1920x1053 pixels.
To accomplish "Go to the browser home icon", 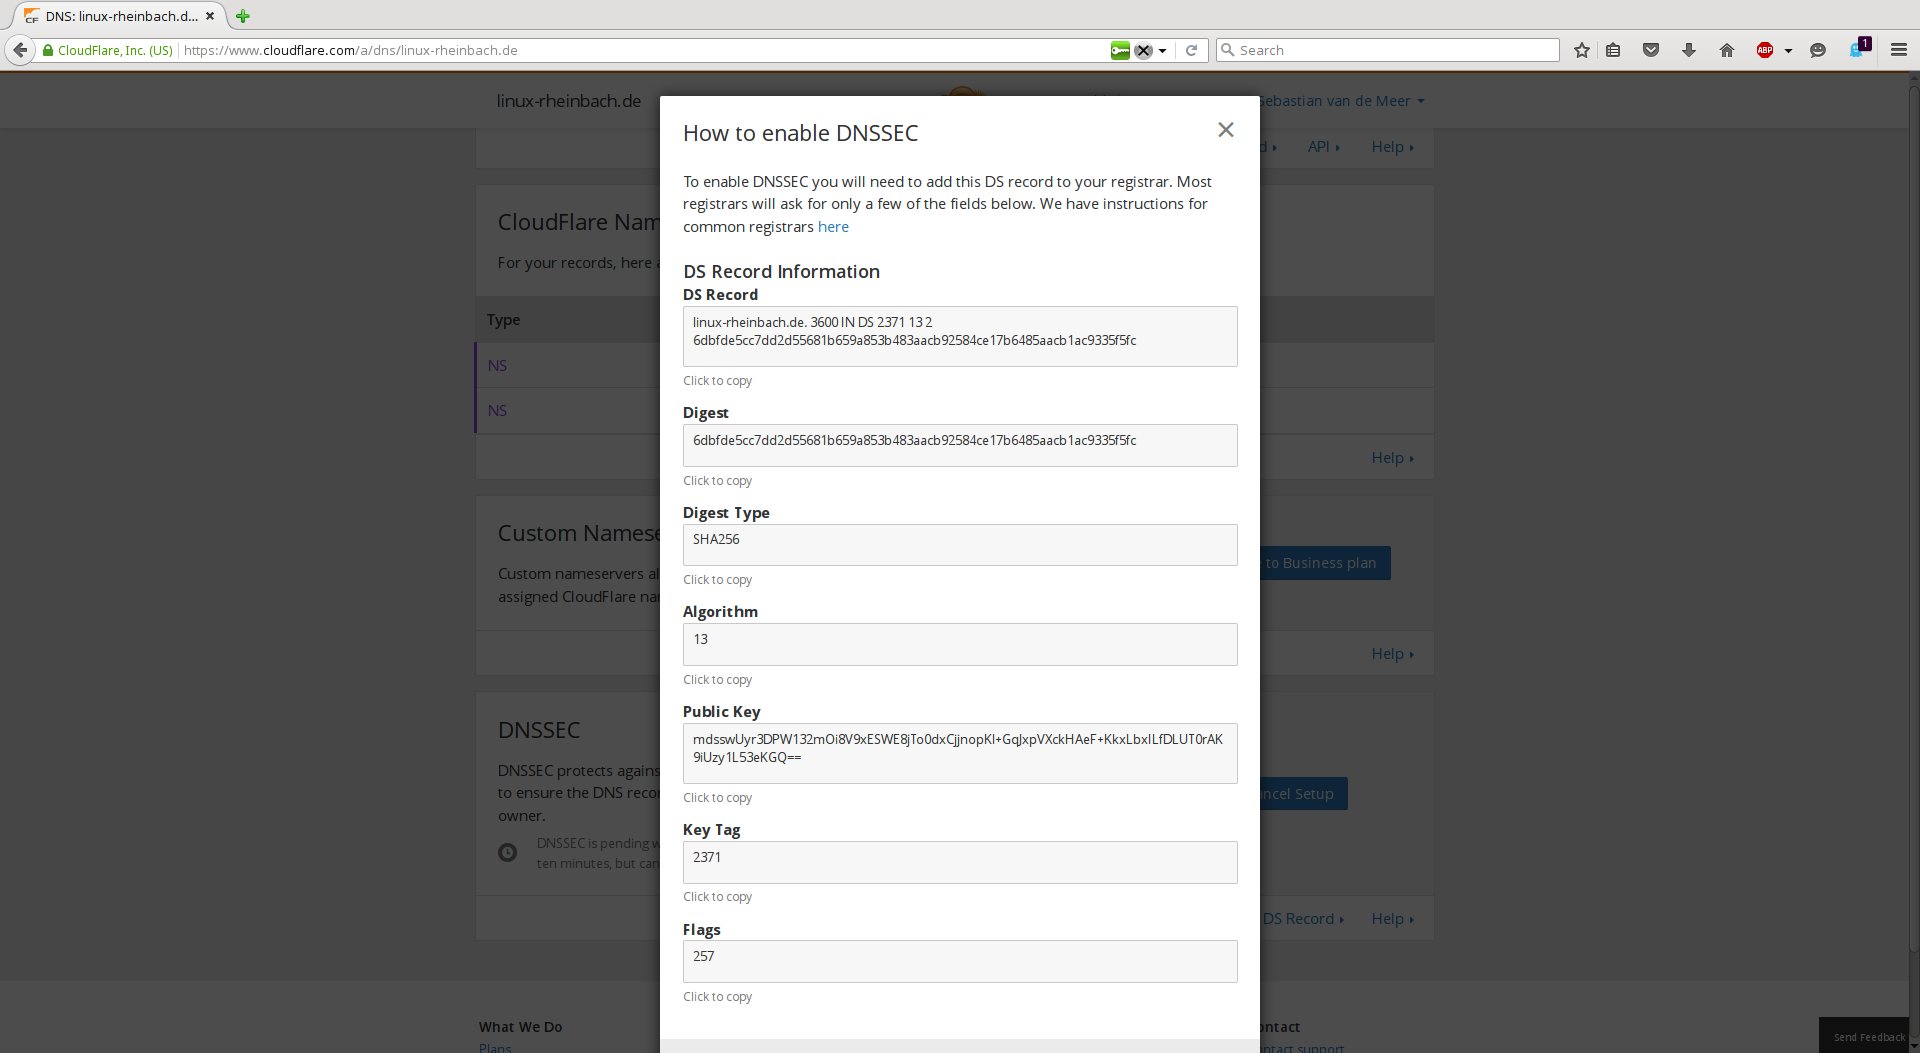I will 1727,50.
